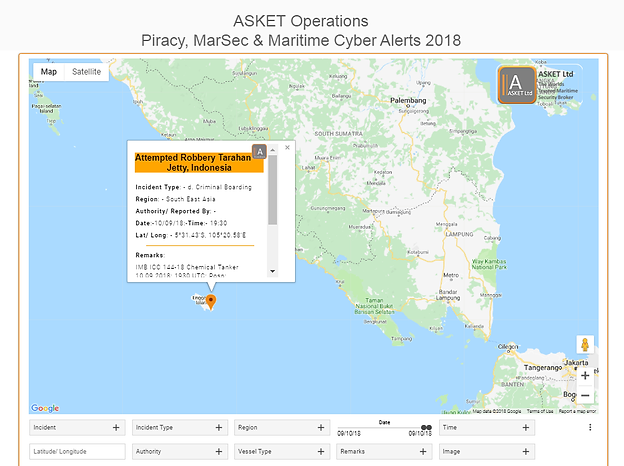Expand the Incident filter
Viewport: 624px width, 466px height.
tap(77, 427)
